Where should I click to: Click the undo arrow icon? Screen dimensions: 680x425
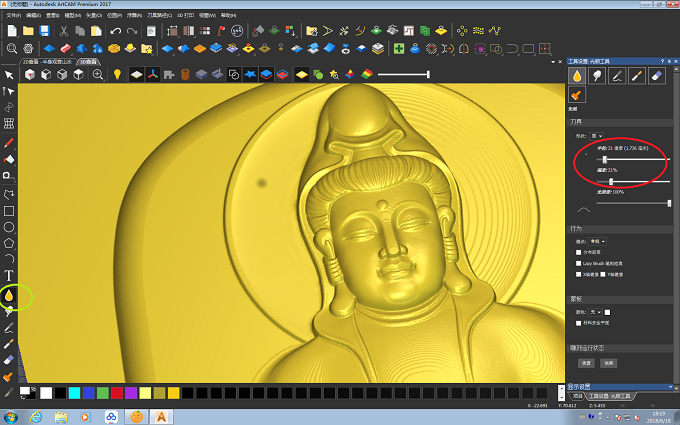pos(115,31)
